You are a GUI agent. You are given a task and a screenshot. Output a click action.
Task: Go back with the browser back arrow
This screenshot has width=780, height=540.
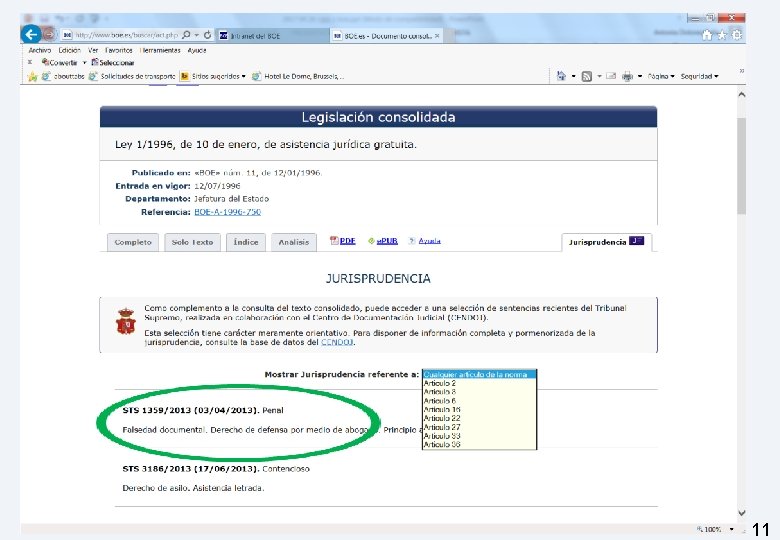click(31, 34)
